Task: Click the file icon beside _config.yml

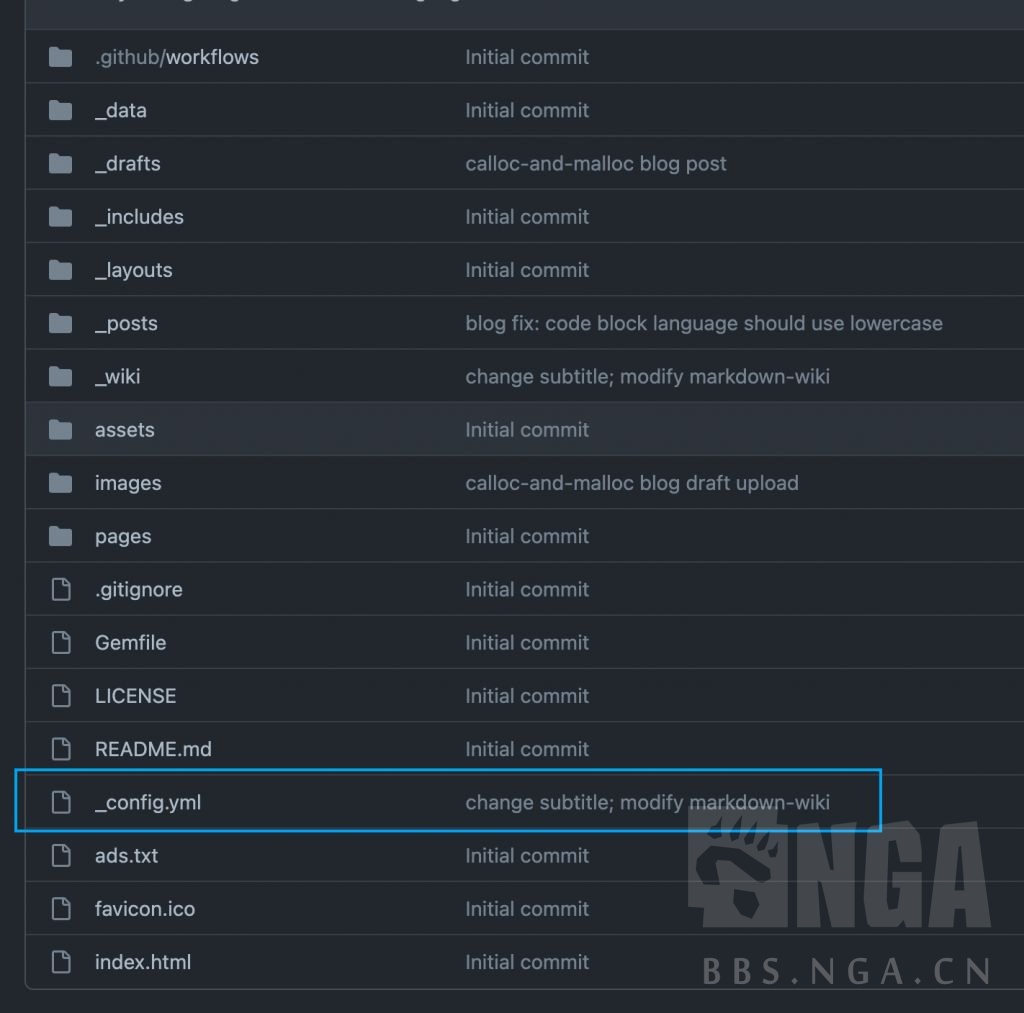Action: (x=60, y=802)
